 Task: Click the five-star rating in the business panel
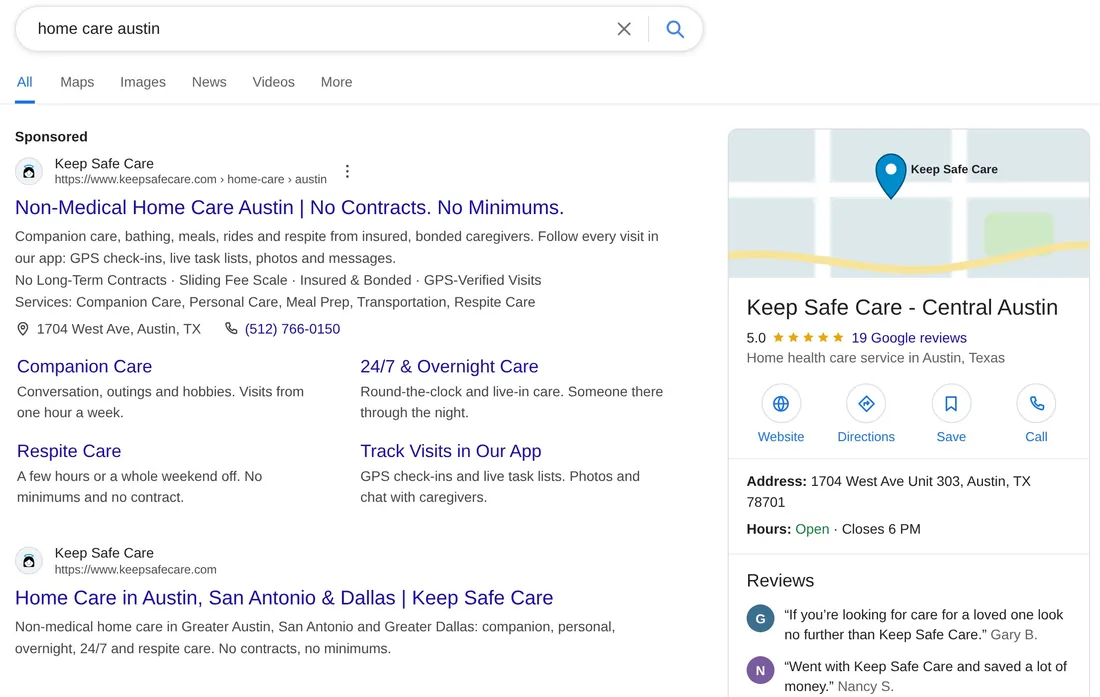(807, 338)
